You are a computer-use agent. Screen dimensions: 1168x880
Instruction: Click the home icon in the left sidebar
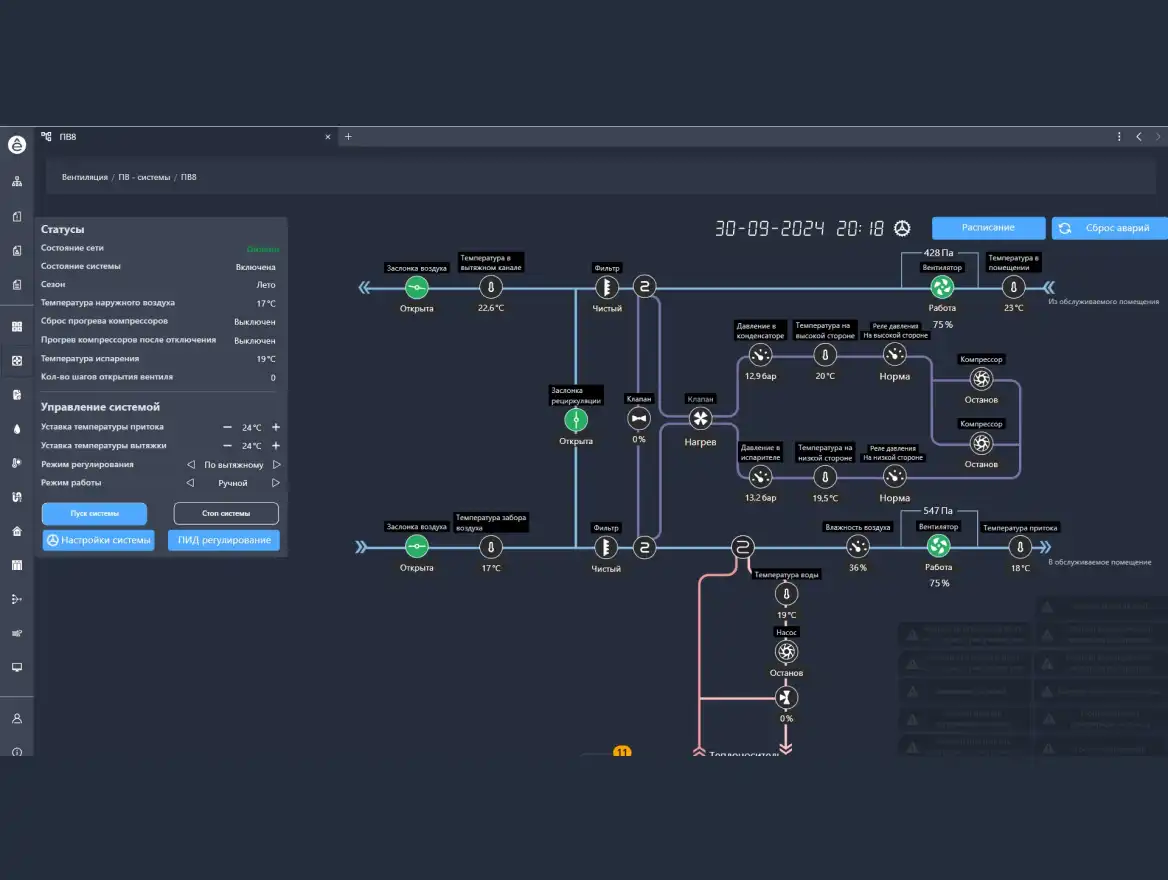[x=17, y=531]
